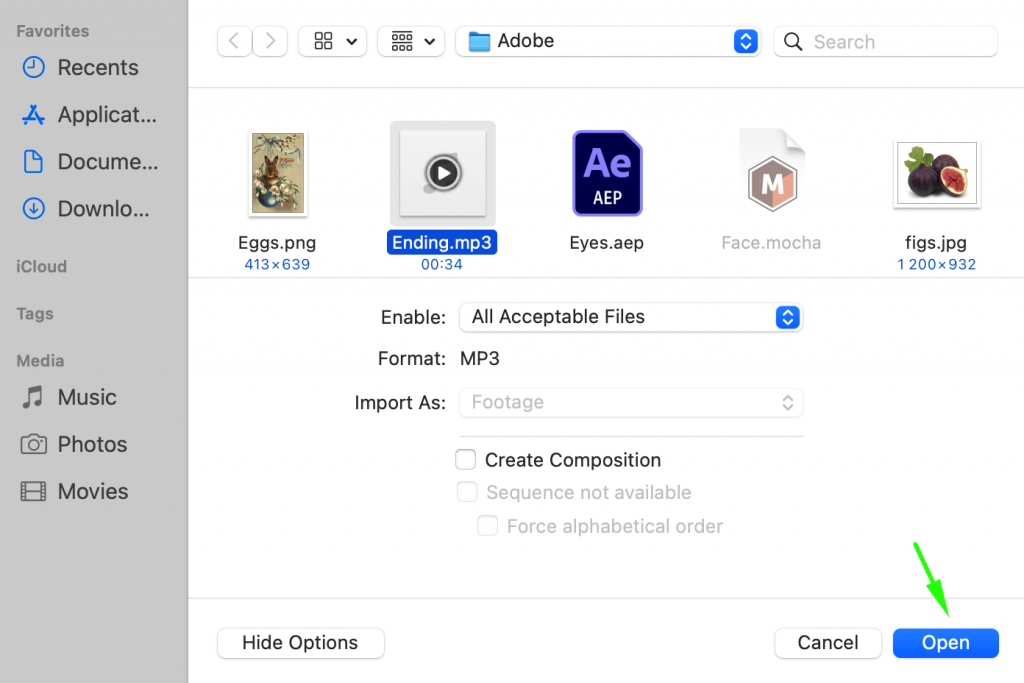
Task: Click the search magnifying glass icon
Action: tap(792, 42)
